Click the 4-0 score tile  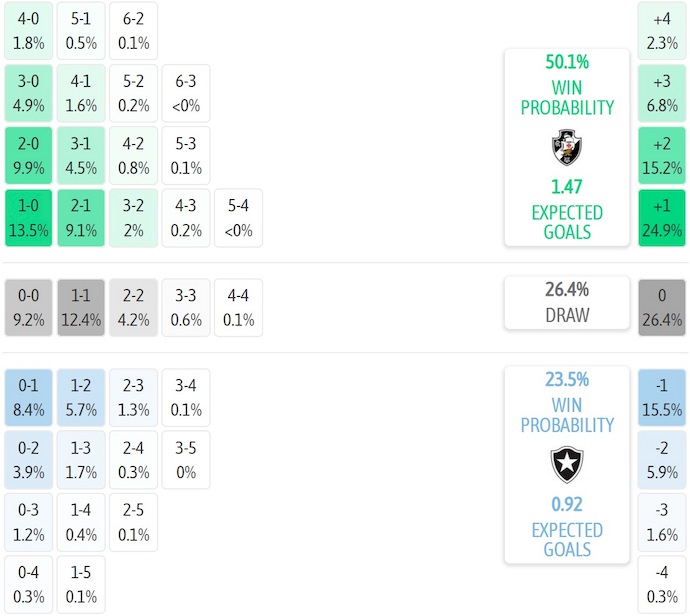point(28,30)
